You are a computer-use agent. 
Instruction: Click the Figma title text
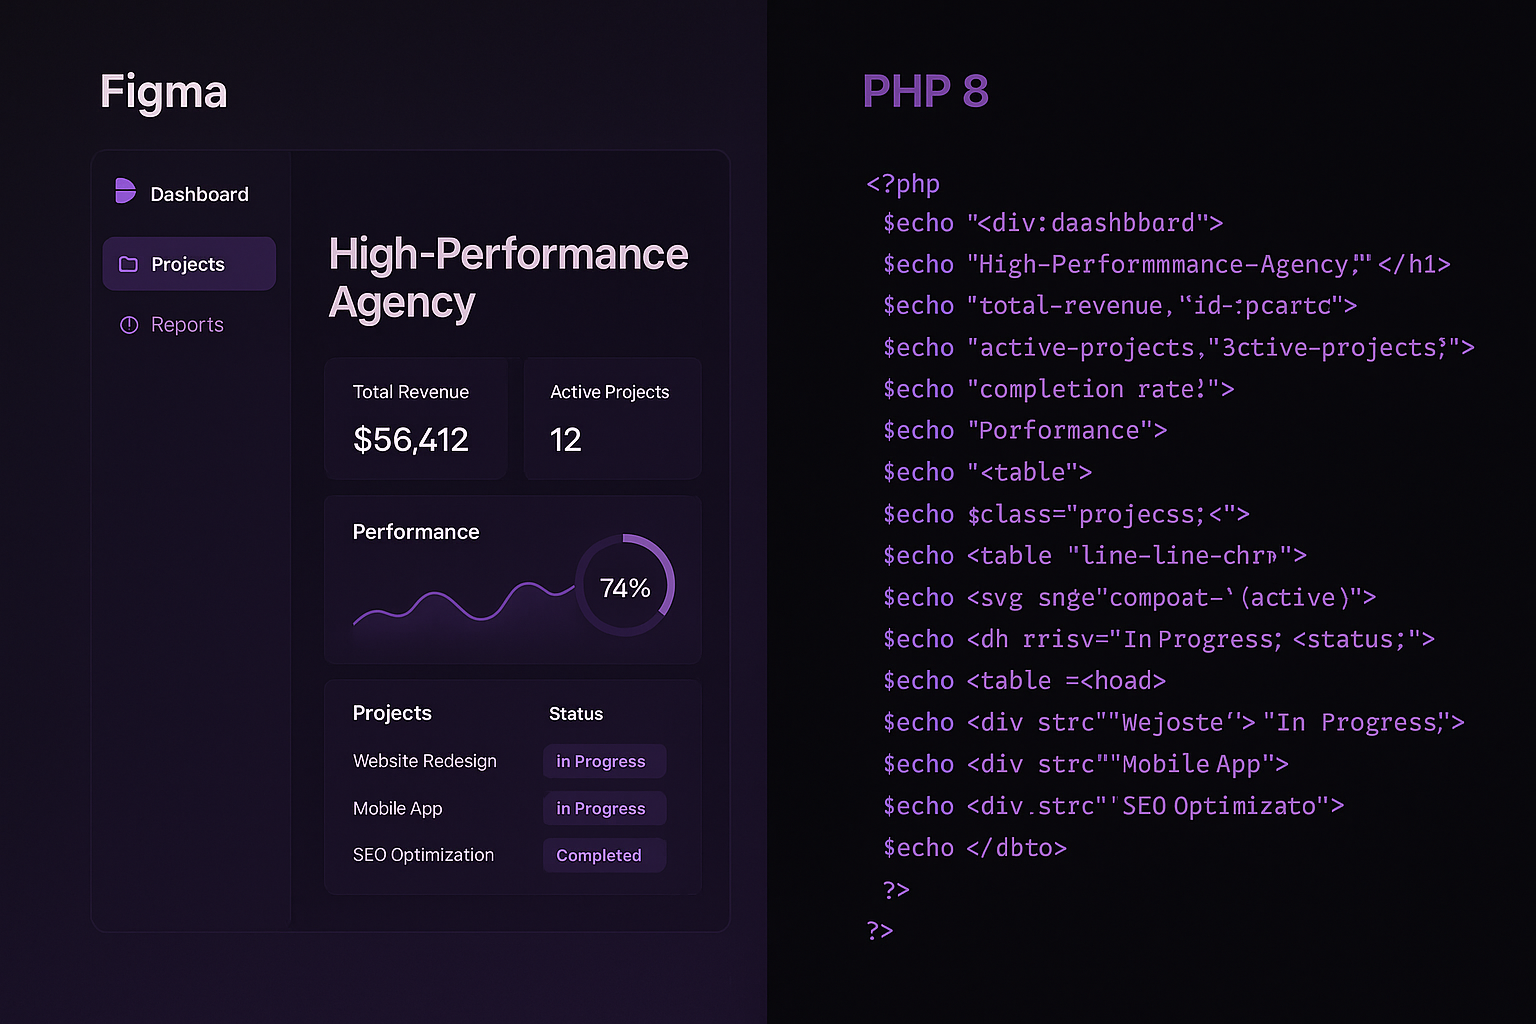164,93
